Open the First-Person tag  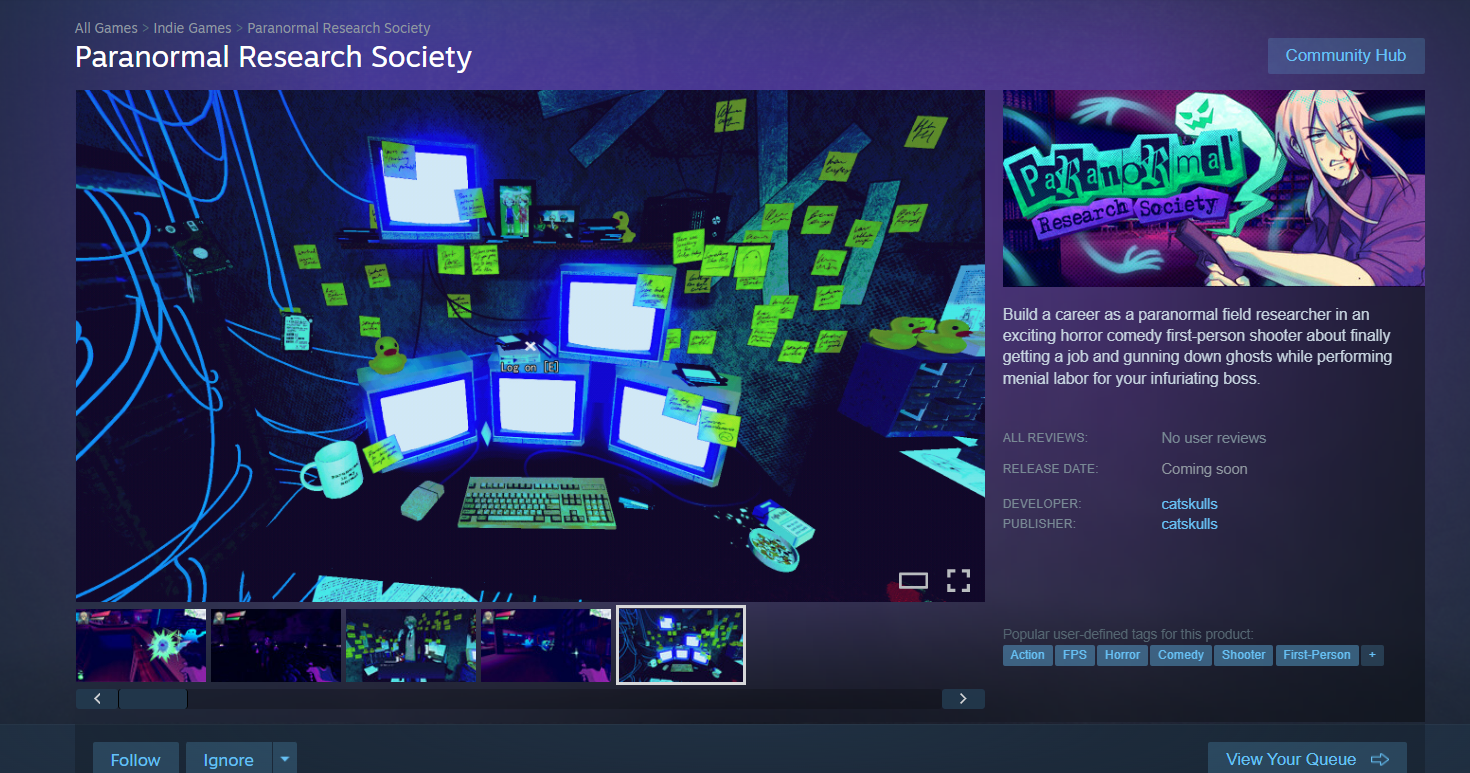[1317, 655]
